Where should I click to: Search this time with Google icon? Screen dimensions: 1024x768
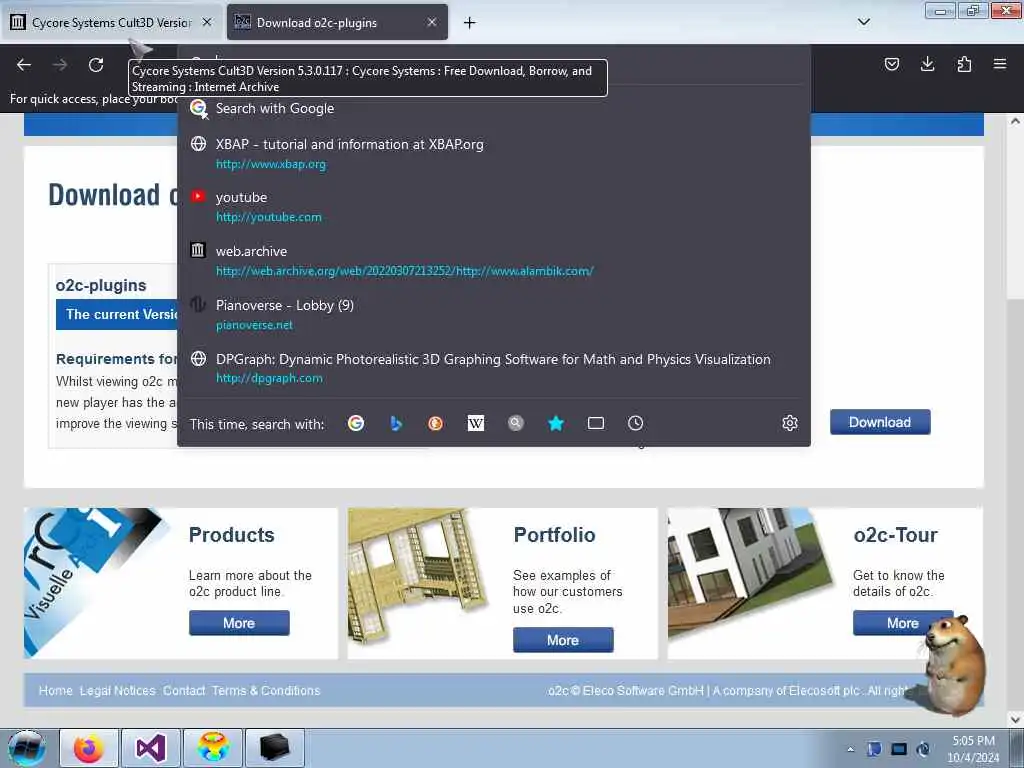(356, 423)
